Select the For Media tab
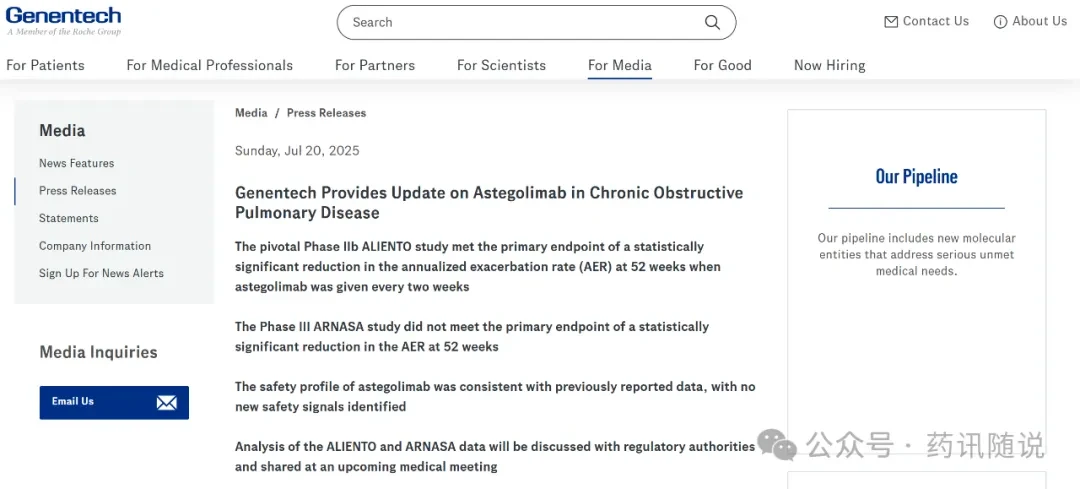The height and width of the screenshot is (489, 1080). pos(620,65)
